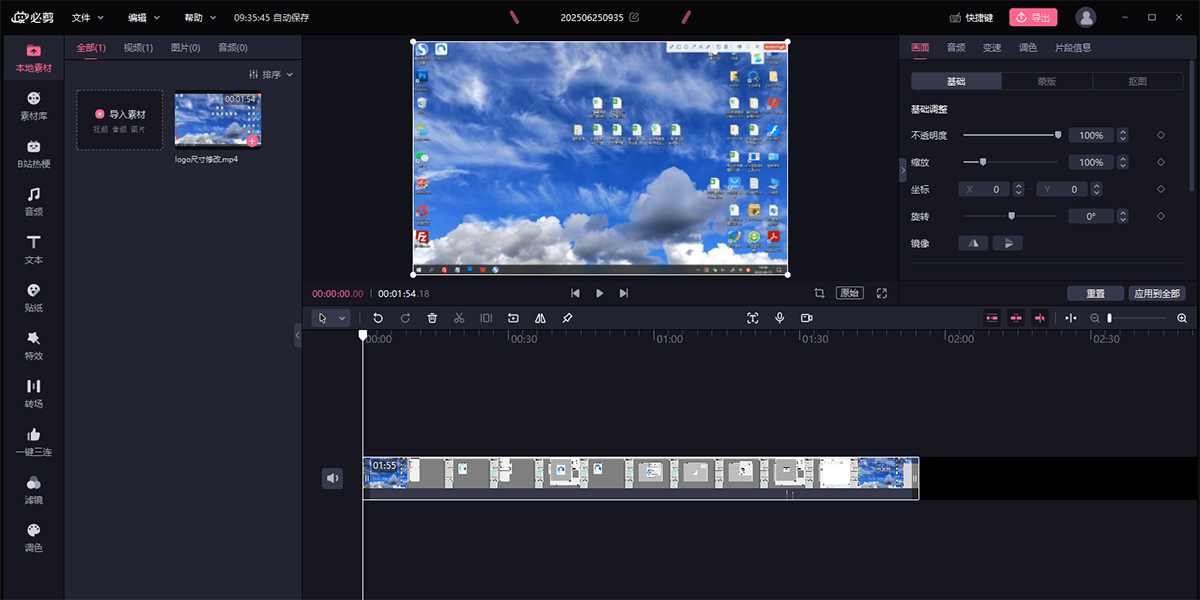1200x600 pixels.
Task: Expand the cursor selection tool dropdown
Action: click(x=343, y=318)
